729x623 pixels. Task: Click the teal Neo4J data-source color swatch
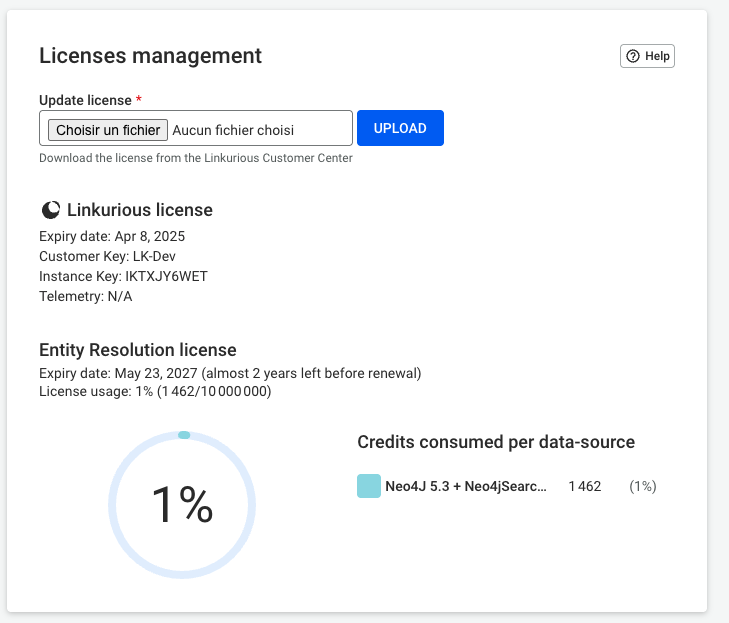click(369, 486)
